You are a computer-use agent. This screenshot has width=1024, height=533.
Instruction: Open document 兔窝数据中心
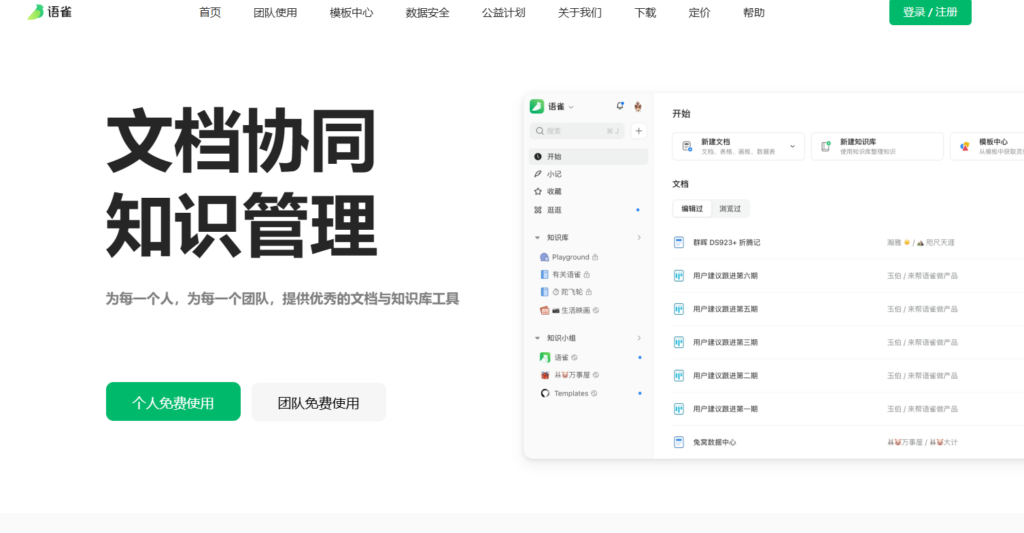[714, 442]
